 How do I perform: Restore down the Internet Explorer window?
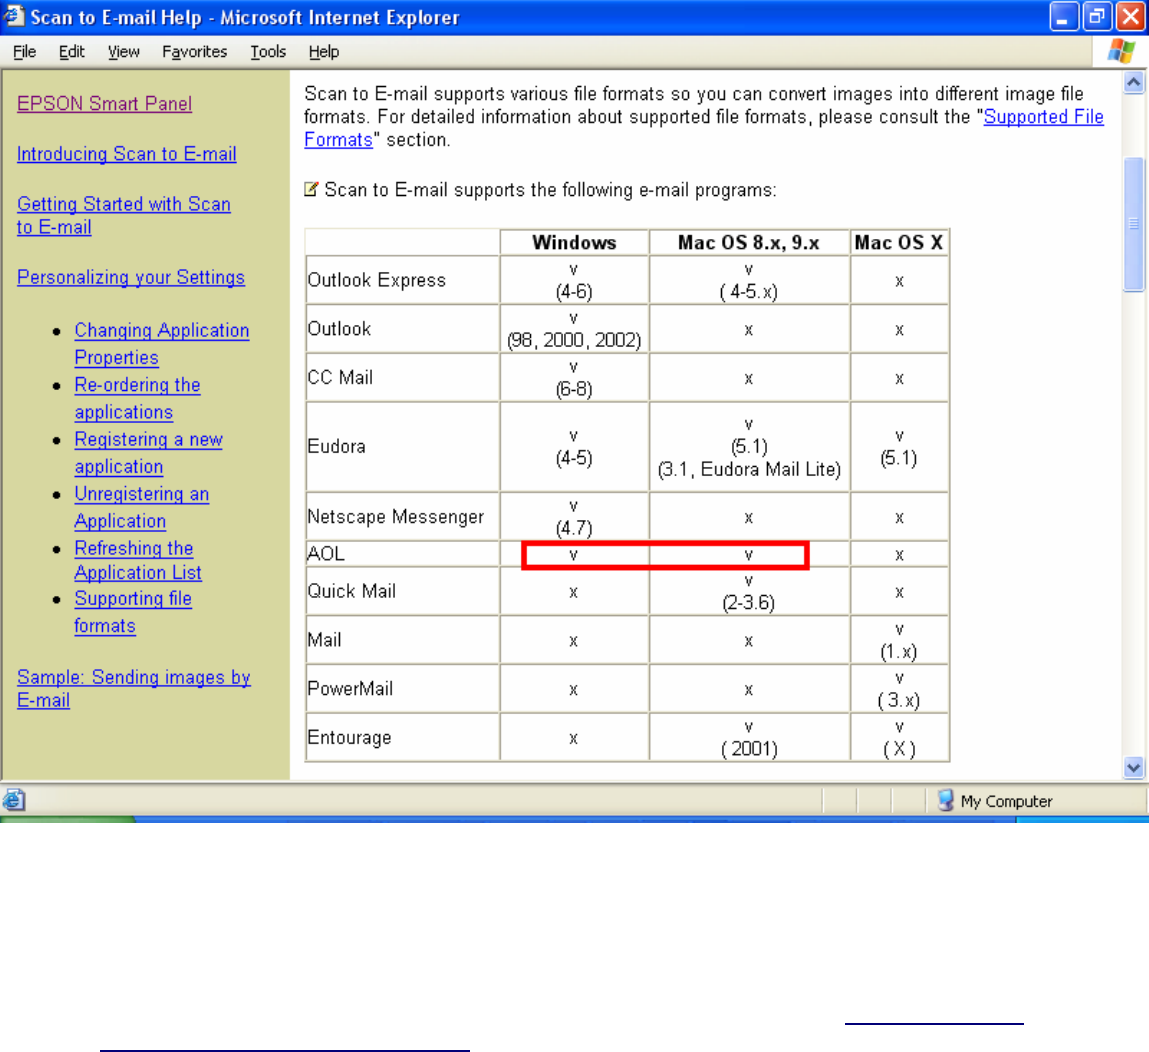[1096, 16]
